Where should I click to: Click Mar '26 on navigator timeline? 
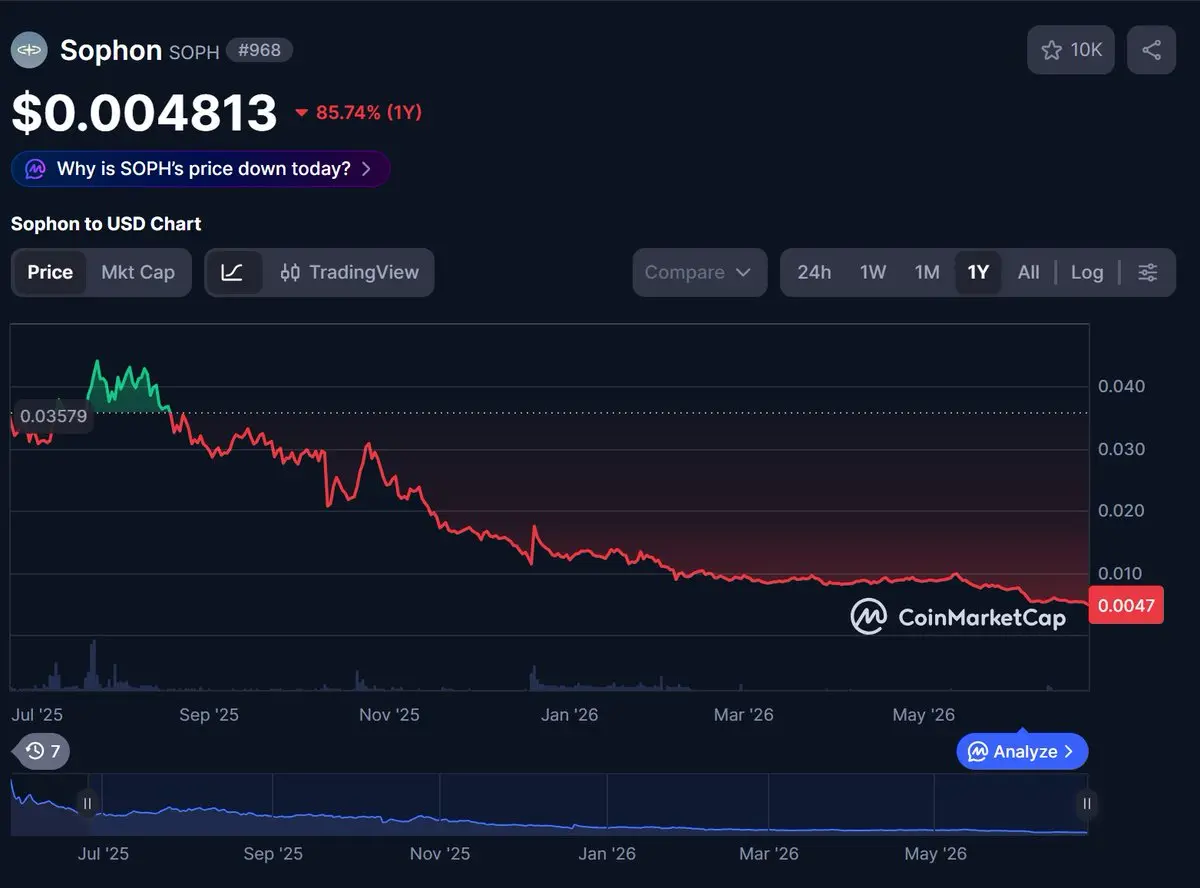[x=768, y=853]
